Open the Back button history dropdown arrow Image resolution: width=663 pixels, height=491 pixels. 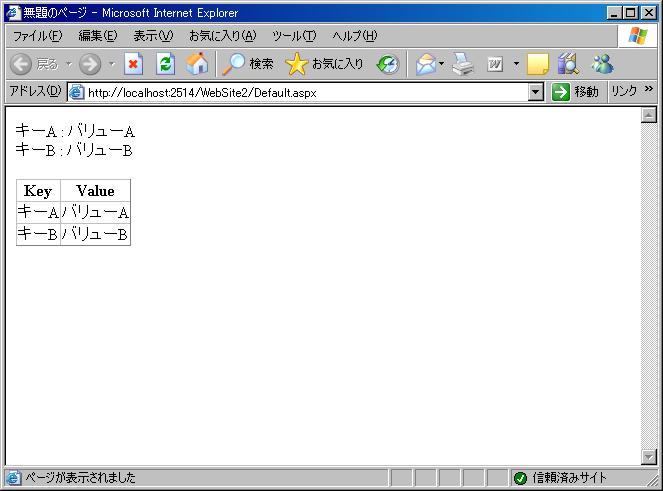click(68, 64)
